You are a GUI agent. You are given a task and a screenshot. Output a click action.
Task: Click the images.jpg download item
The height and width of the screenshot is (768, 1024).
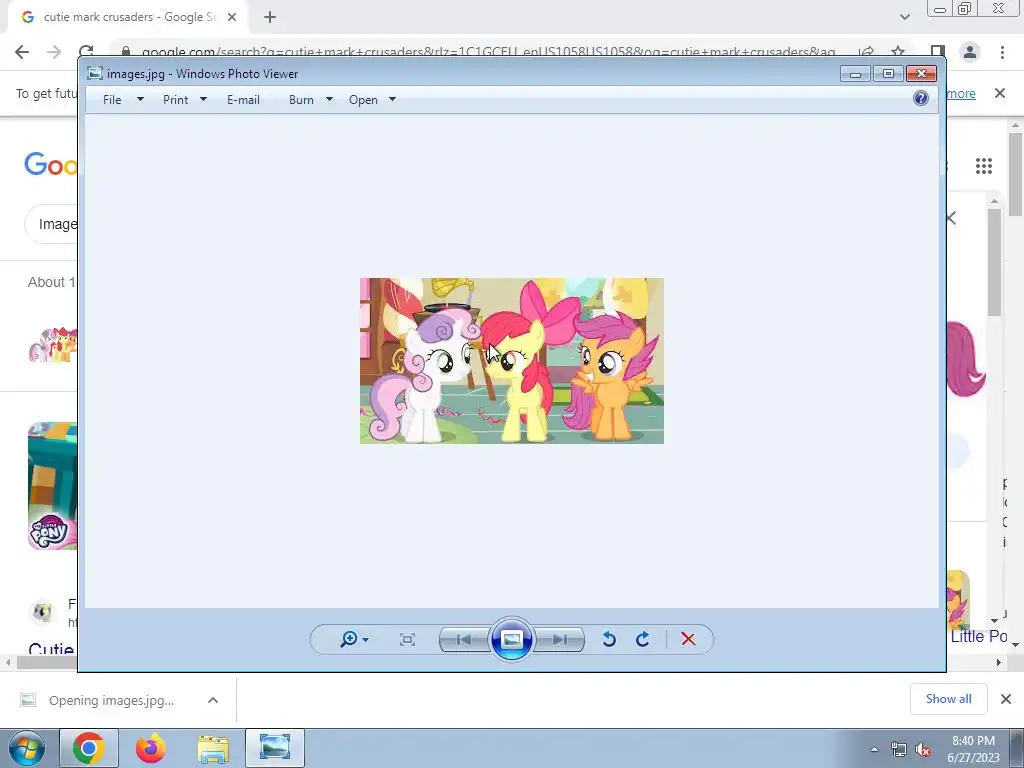pos(111,700)
